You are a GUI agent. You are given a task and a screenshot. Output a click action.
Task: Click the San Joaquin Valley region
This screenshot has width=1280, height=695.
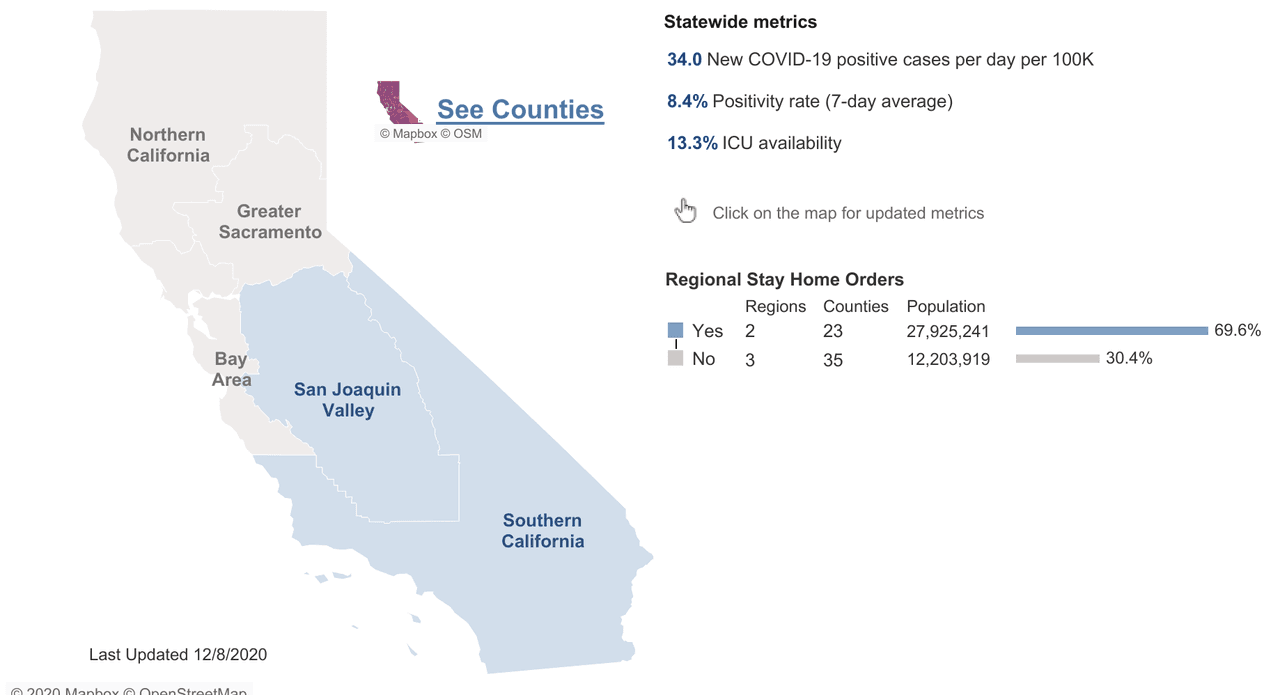pos(347,399)
